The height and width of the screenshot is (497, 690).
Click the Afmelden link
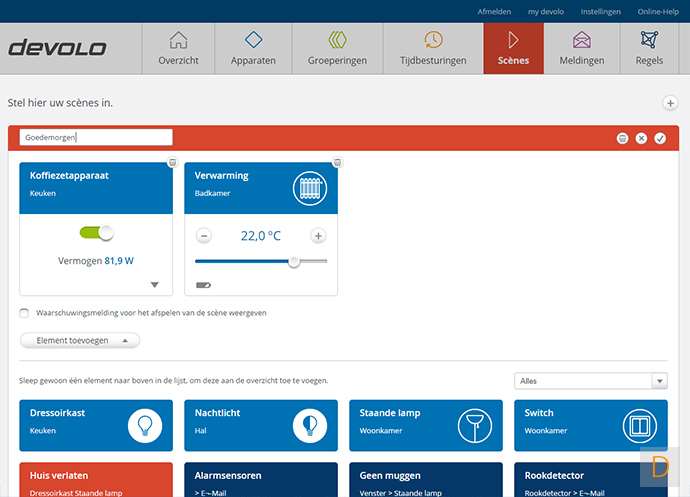pos(494,12)
